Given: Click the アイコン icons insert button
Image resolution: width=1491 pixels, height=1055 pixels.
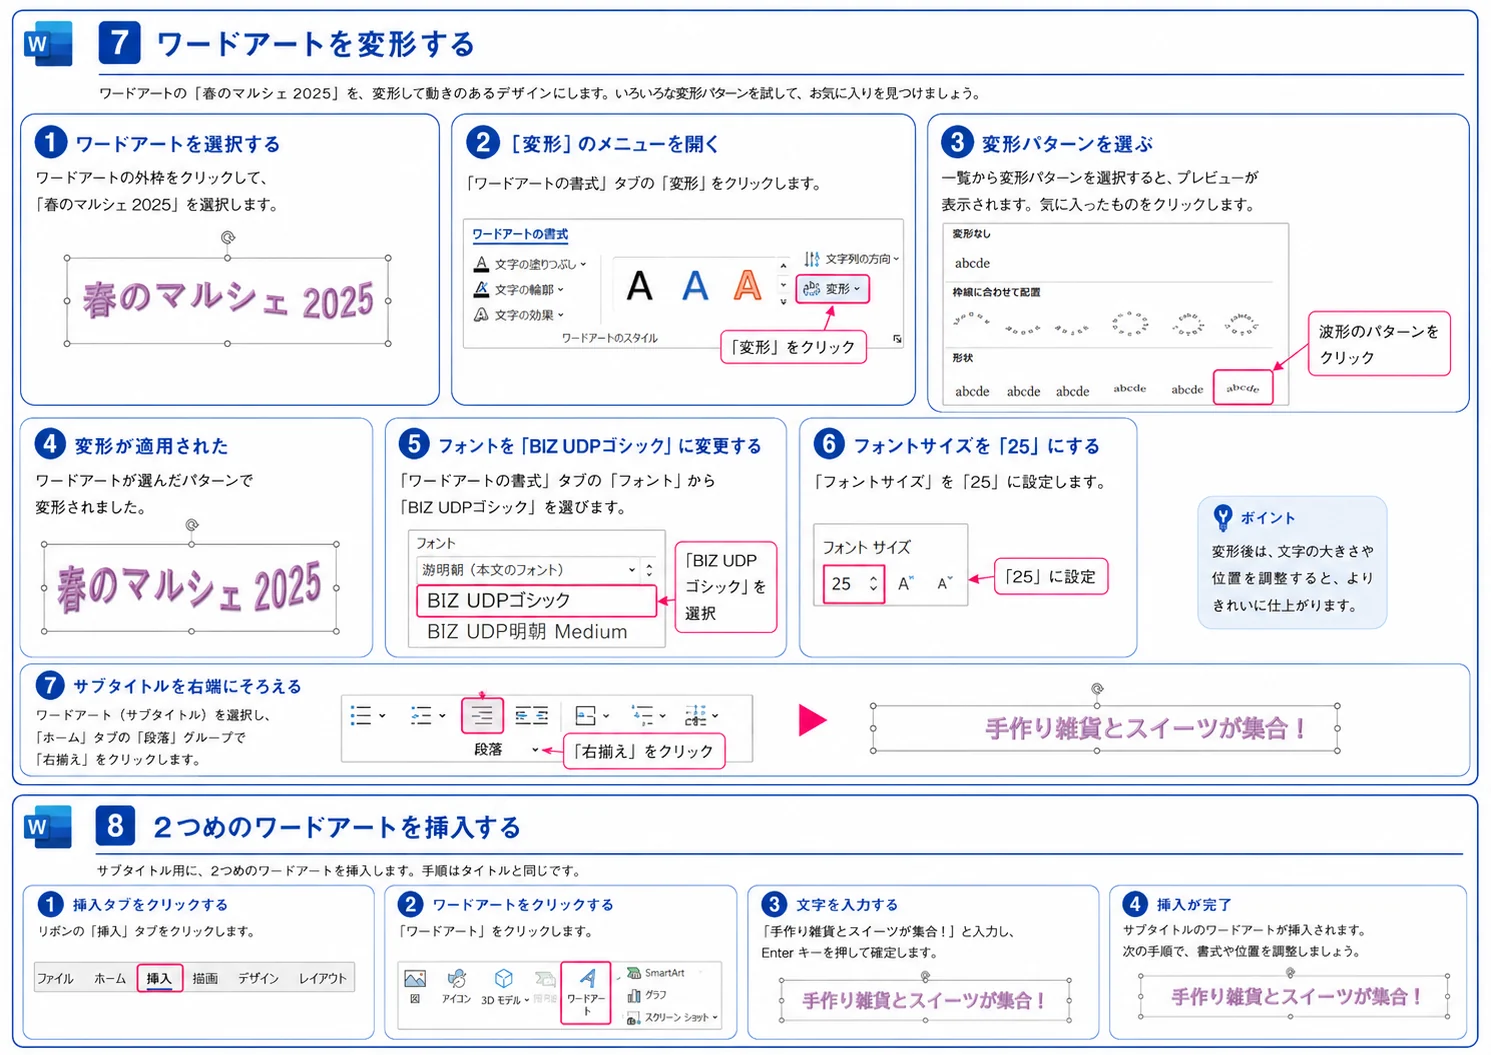Looking at the screenshot, I should coord(456,985).
